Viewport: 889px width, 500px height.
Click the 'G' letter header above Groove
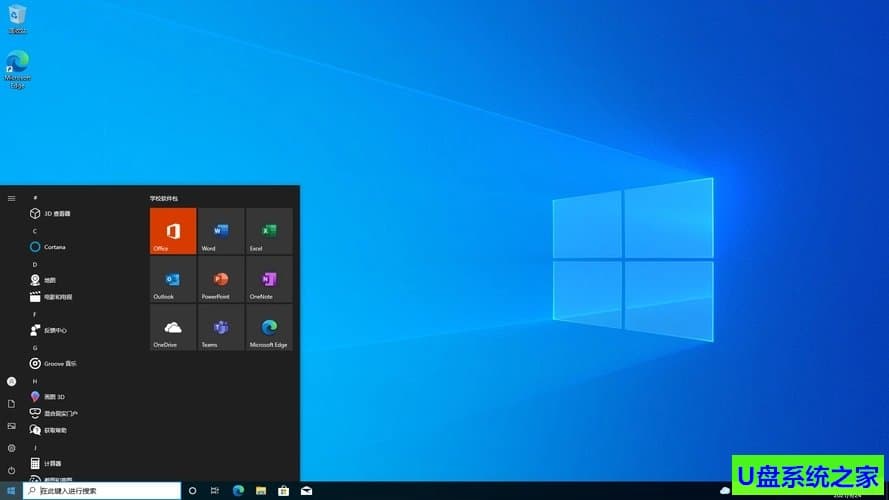(x=35, y=348)
